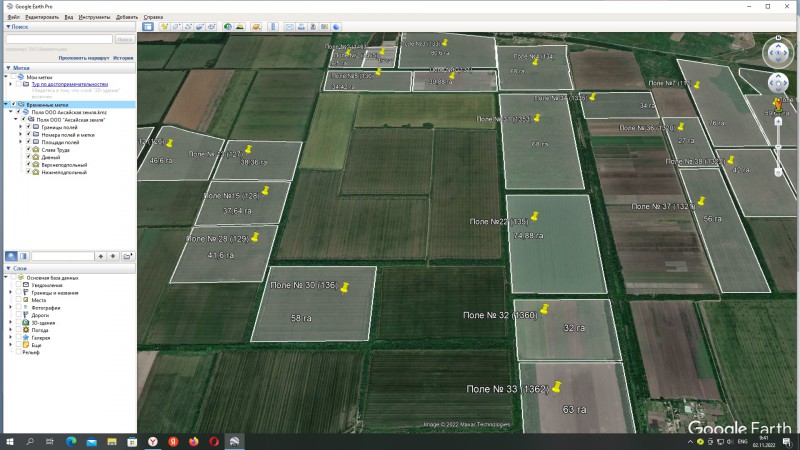Screen dimensions: 800x450
Task: Enable the Рельеф layer checkbox
Action: [18, 352]
